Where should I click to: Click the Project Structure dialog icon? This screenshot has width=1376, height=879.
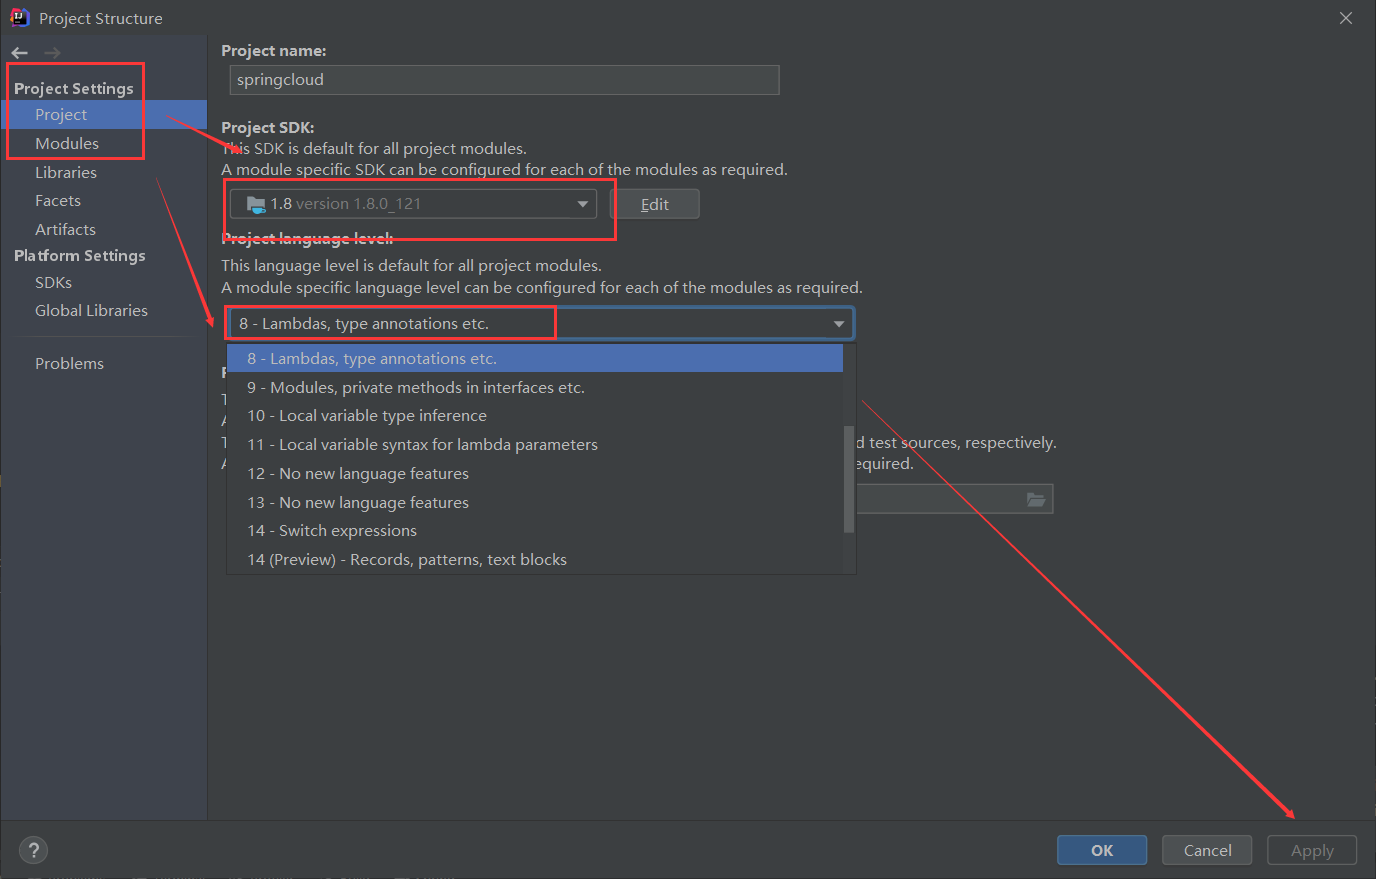18,17
